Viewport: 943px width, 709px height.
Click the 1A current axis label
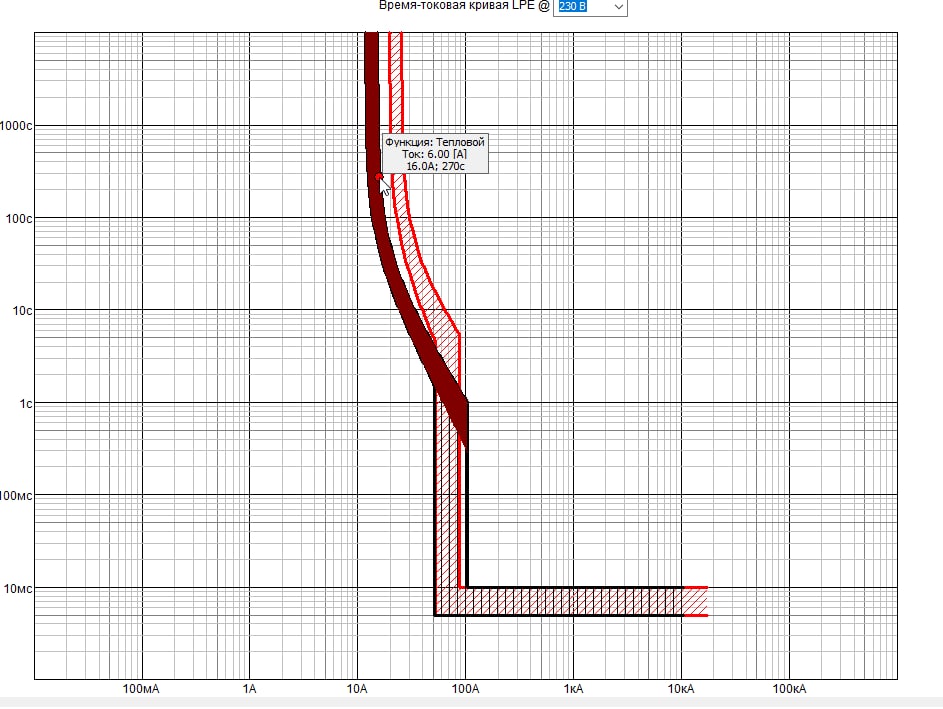(250, 689)
